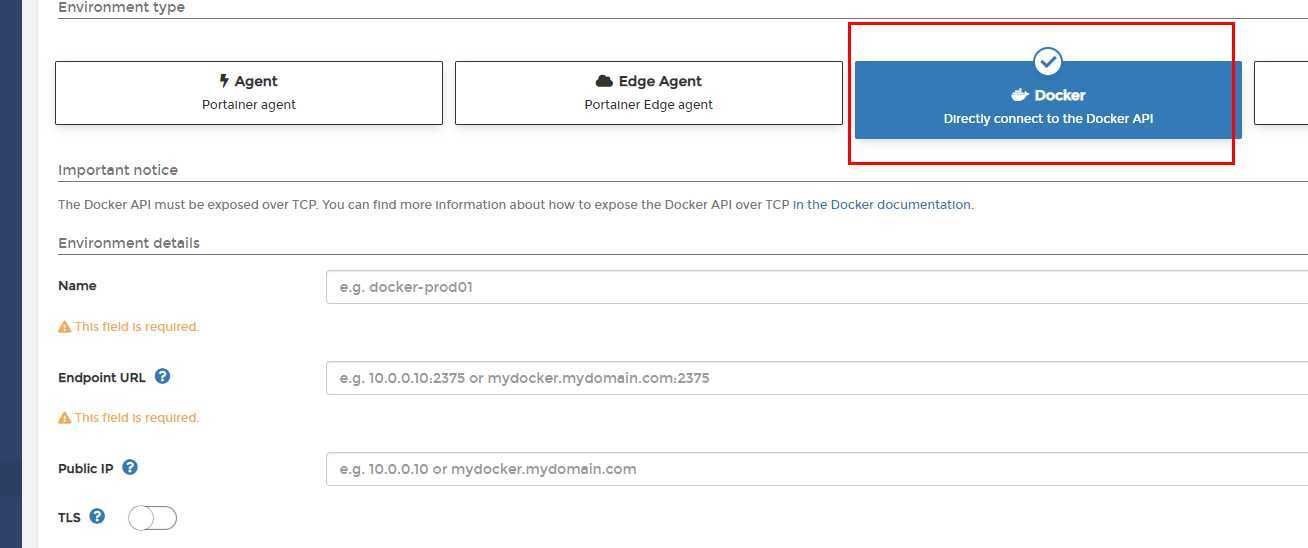Click the Docker whale icon
This screenshot has width=1308, height=548.
click(1020, 95)
